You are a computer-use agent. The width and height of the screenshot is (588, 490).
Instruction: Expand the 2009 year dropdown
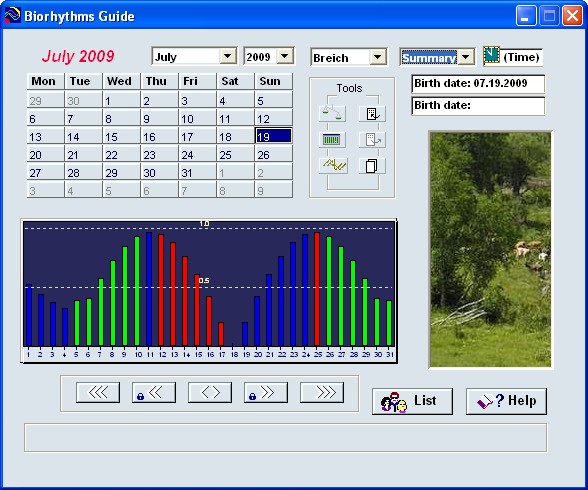[285, 56]
